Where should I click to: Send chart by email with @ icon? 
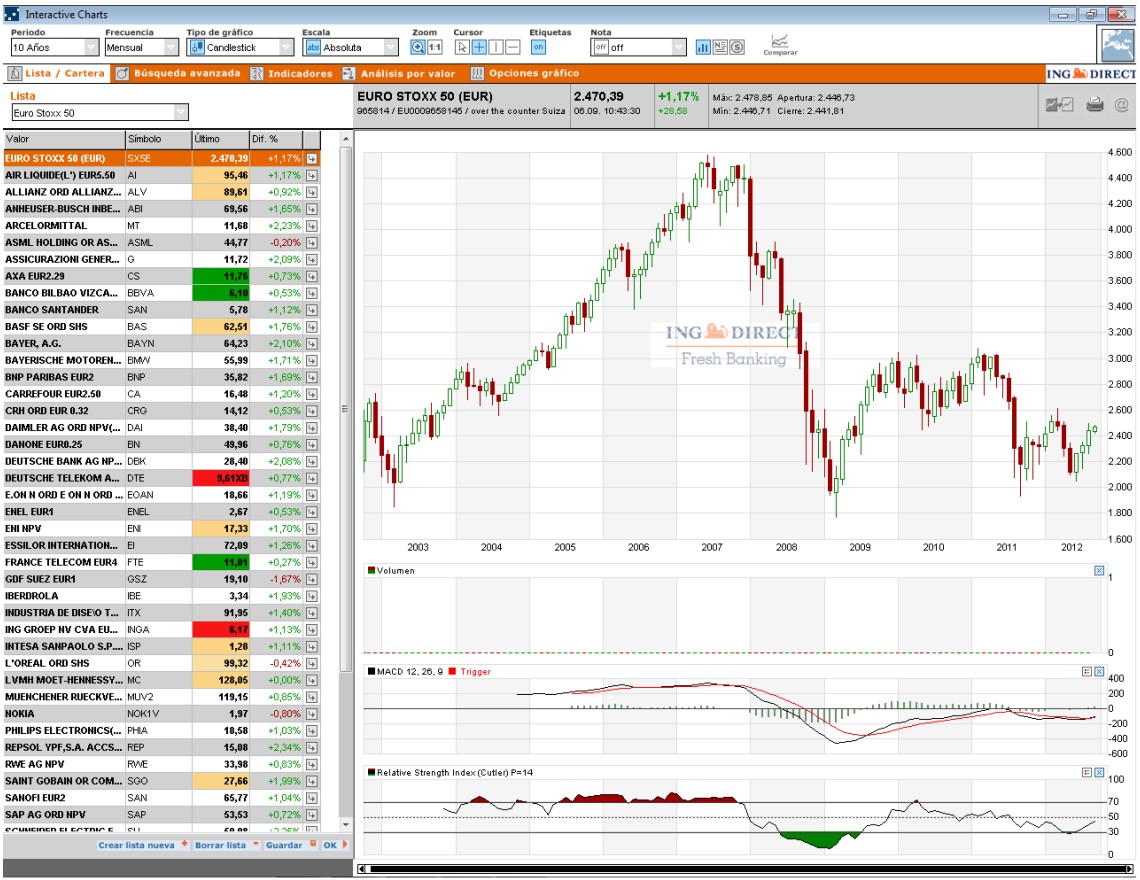coord(1122,105)
